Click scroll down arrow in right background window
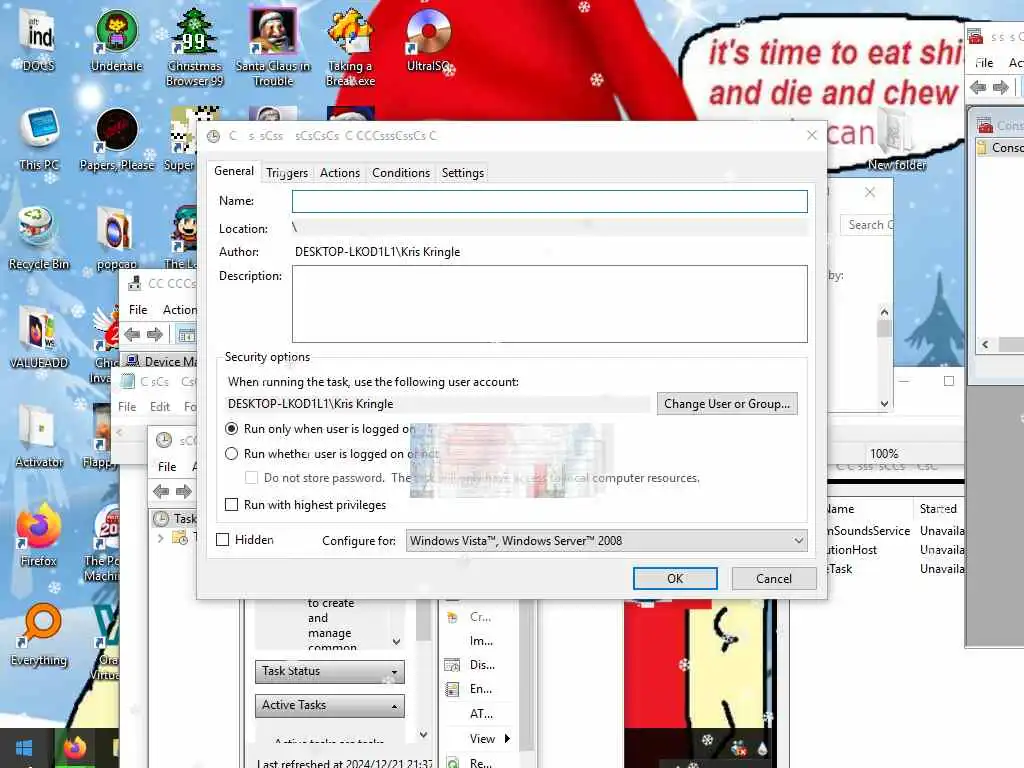Viewport: 1024px width, 768px height. tap(884, 404)
